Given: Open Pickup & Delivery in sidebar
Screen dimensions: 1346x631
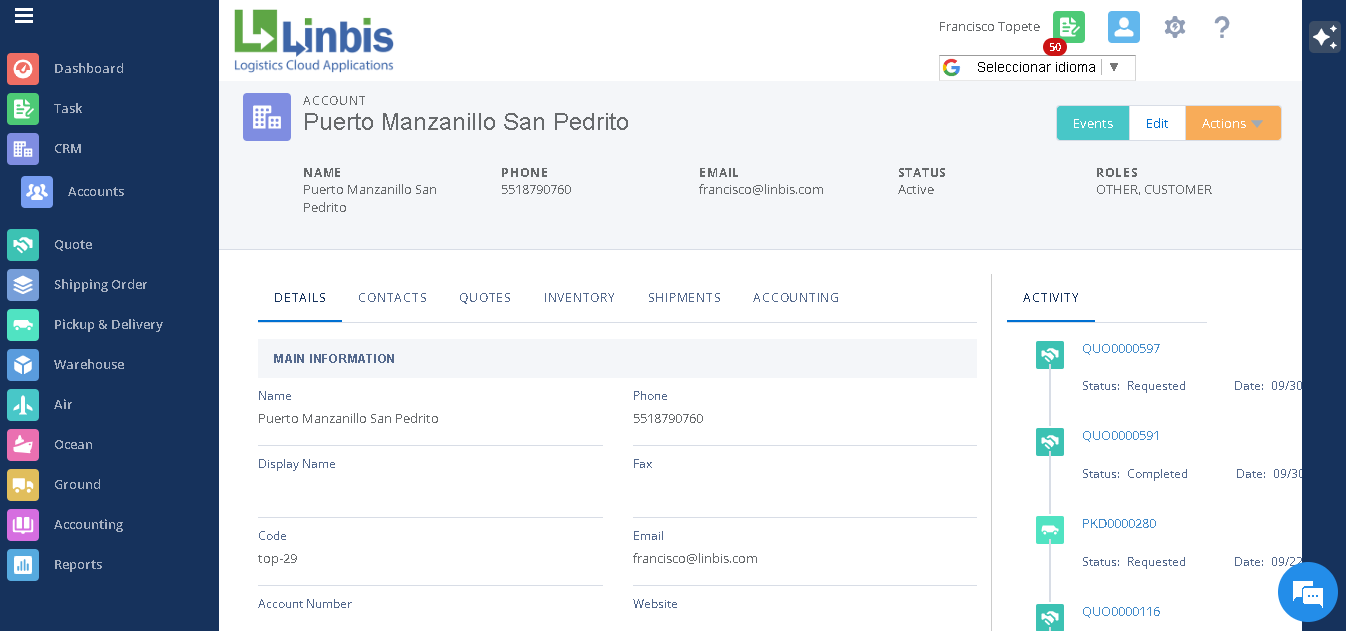Looking at the screenshot, I should click(108, 325).
